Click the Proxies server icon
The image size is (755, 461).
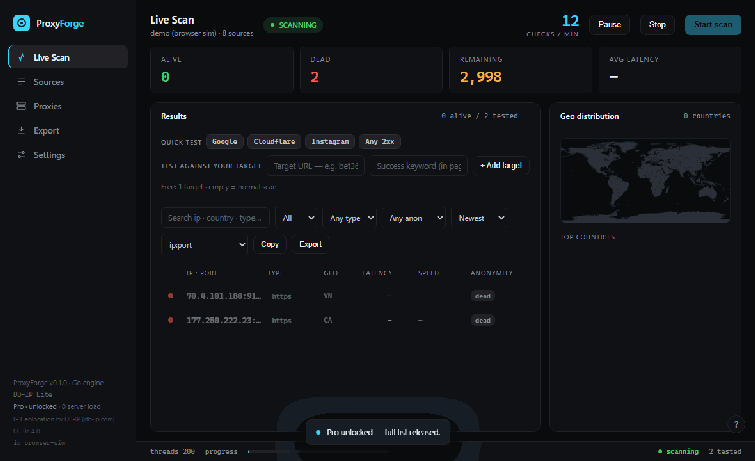click(x=21, y=106)
